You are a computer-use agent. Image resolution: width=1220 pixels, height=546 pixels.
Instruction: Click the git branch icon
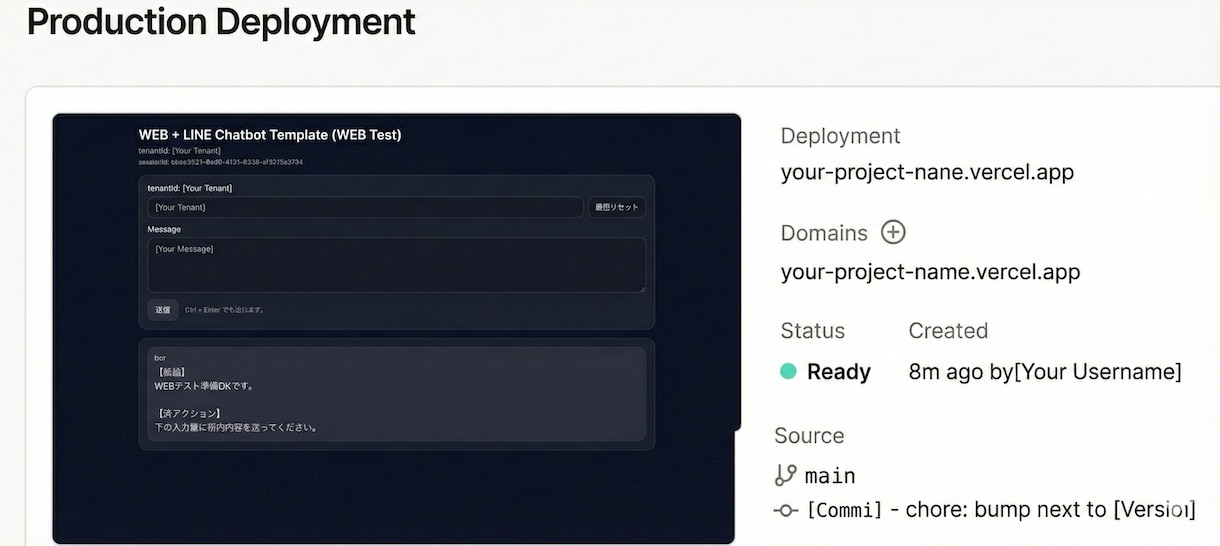(786, 475)
